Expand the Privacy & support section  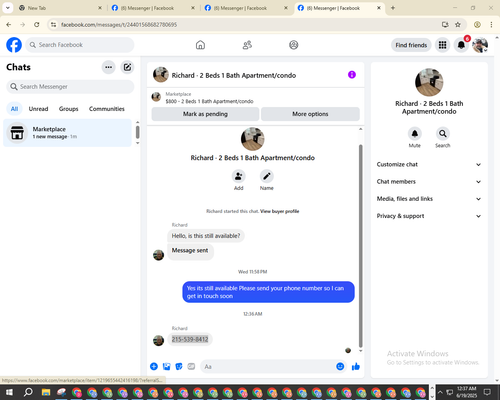coord(429,216)
